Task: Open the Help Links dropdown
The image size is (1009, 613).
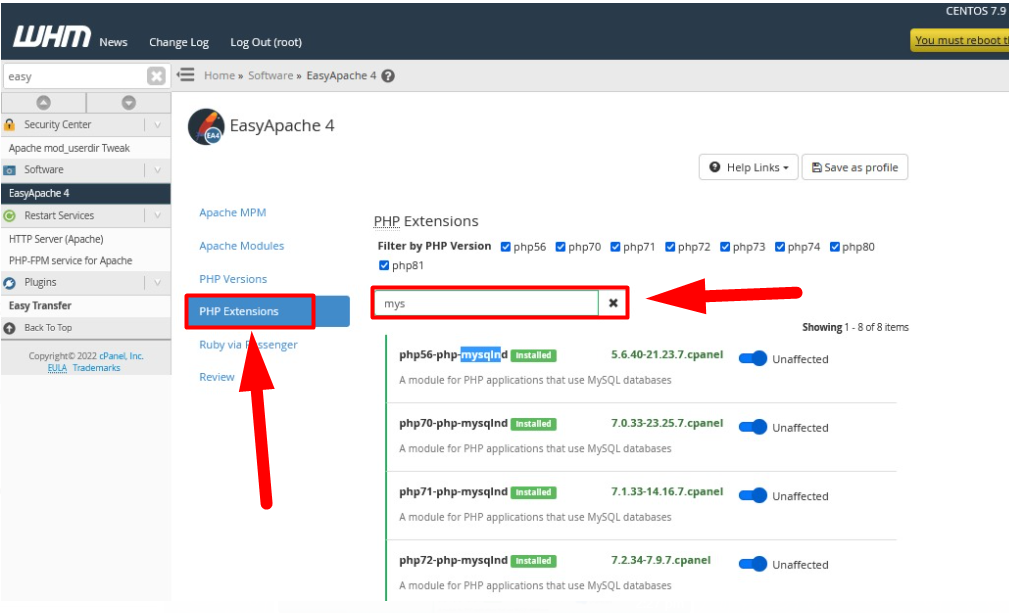Action: point(748,167)
